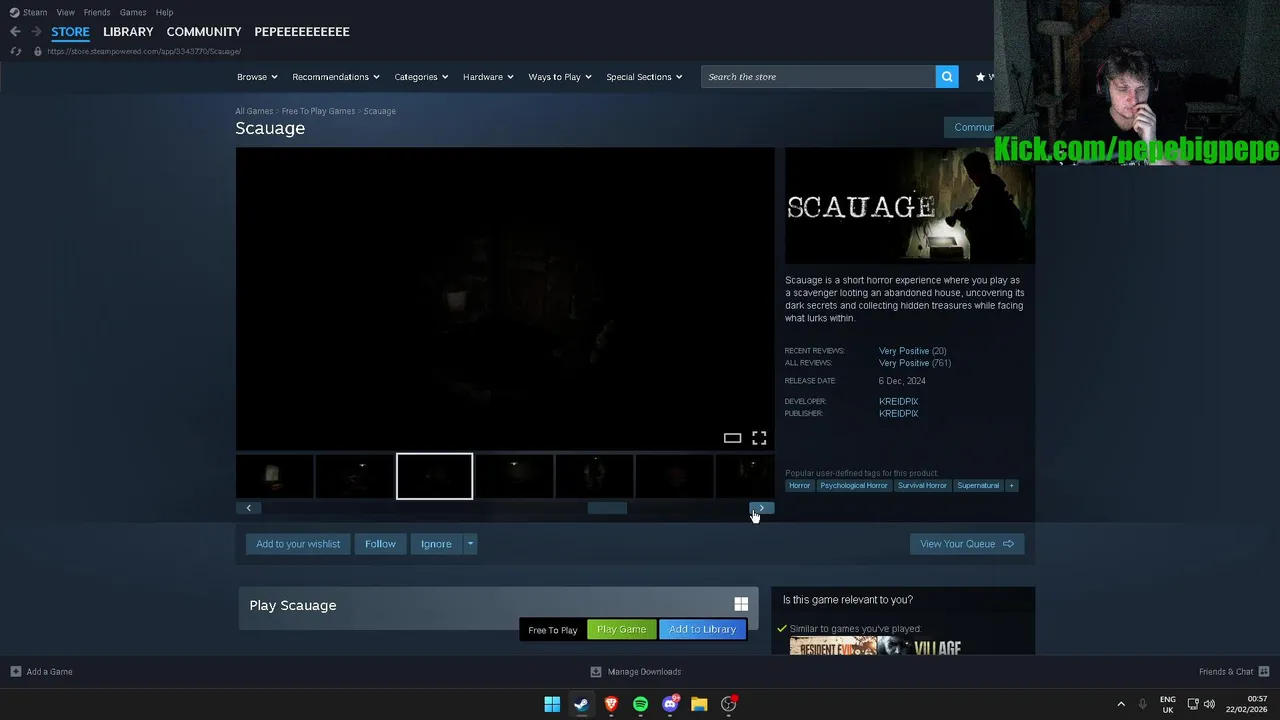
Task: Open the arrow dropdown next to Ignore
Action: tap(470, 544)
